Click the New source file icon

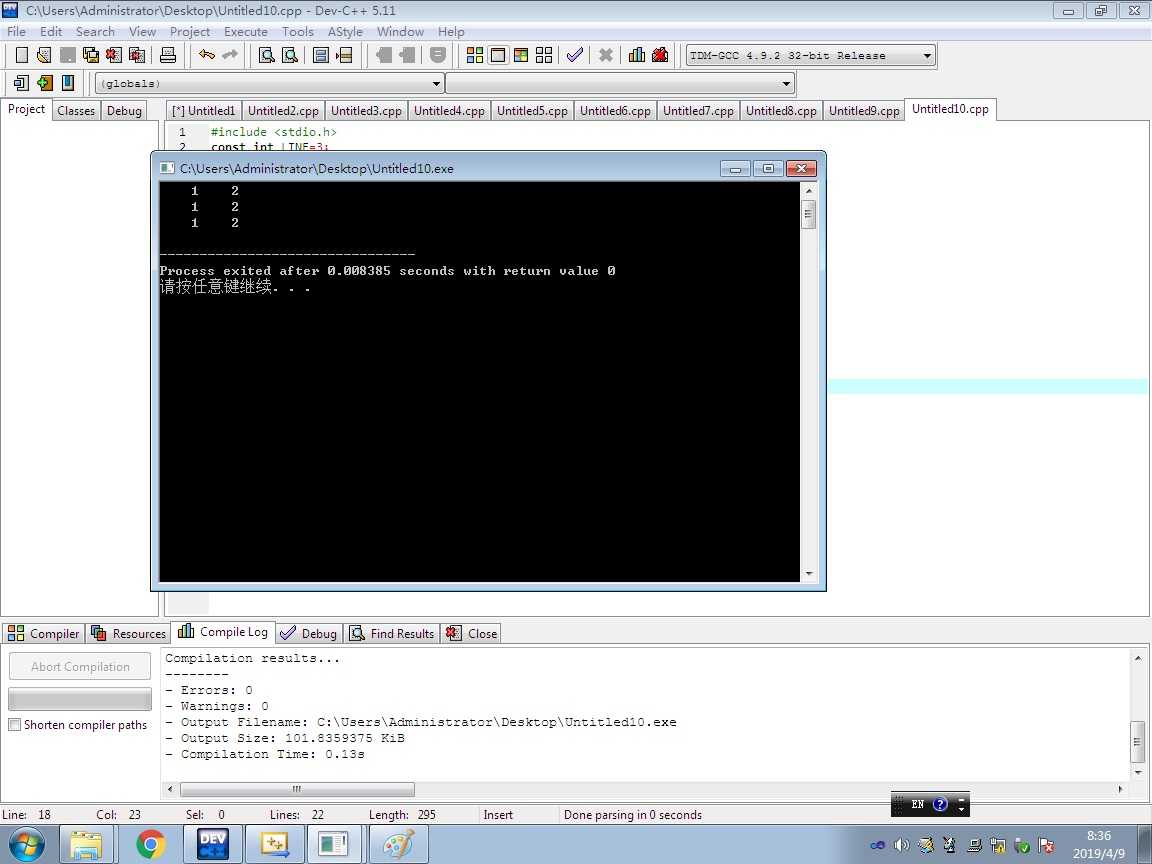pos(22,55)
